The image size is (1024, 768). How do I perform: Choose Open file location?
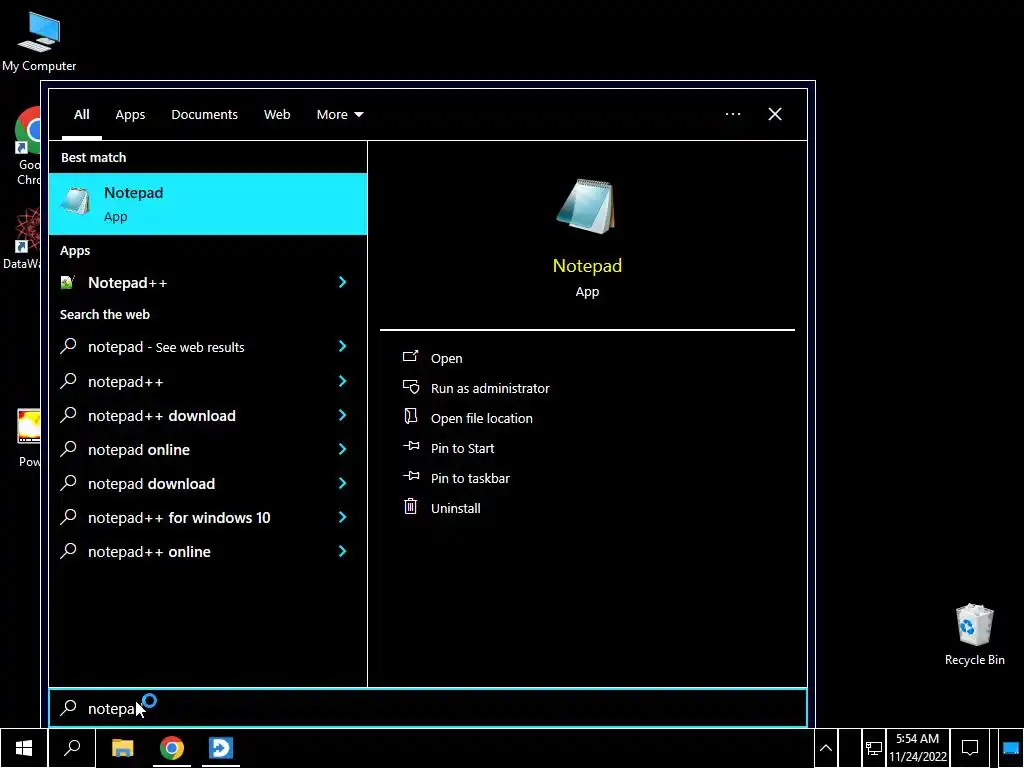(481, 418)
